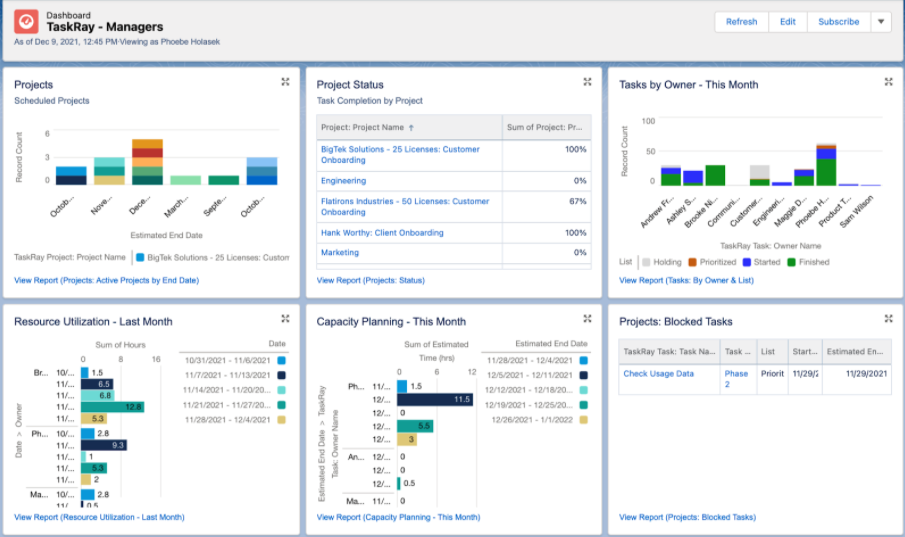Expand the Capacity Planning widget

pyautogui.click(x=587, y=319)
